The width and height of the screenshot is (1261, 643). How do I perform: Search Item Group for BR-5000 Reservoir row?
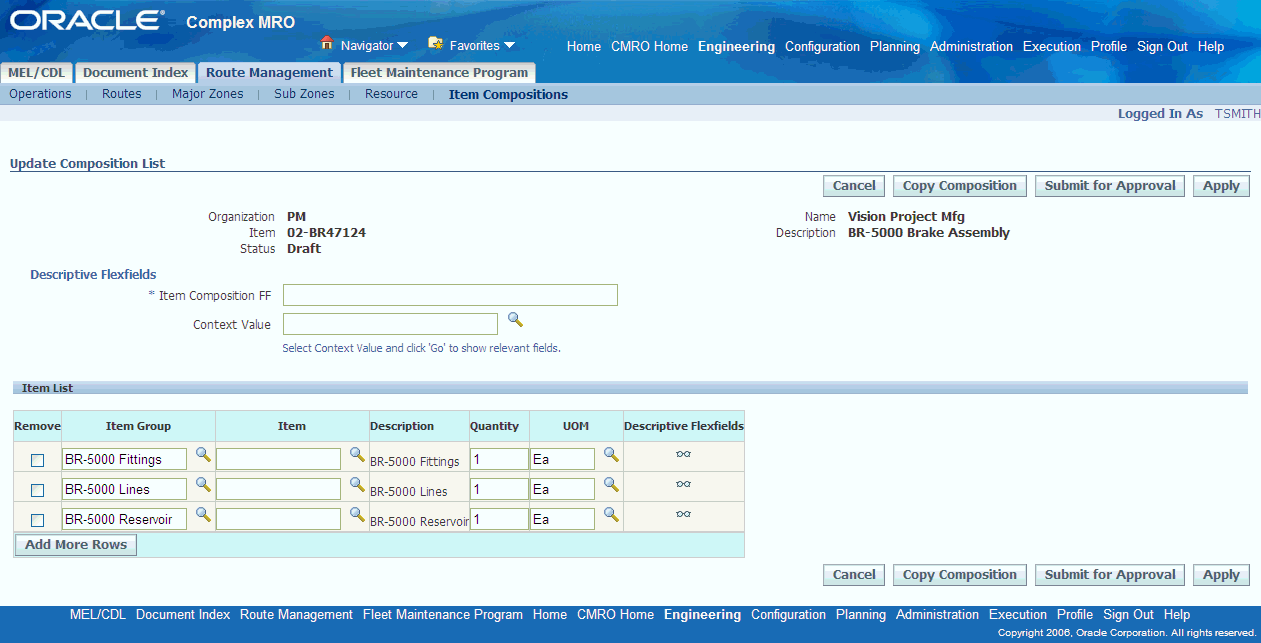coord(203,515)
